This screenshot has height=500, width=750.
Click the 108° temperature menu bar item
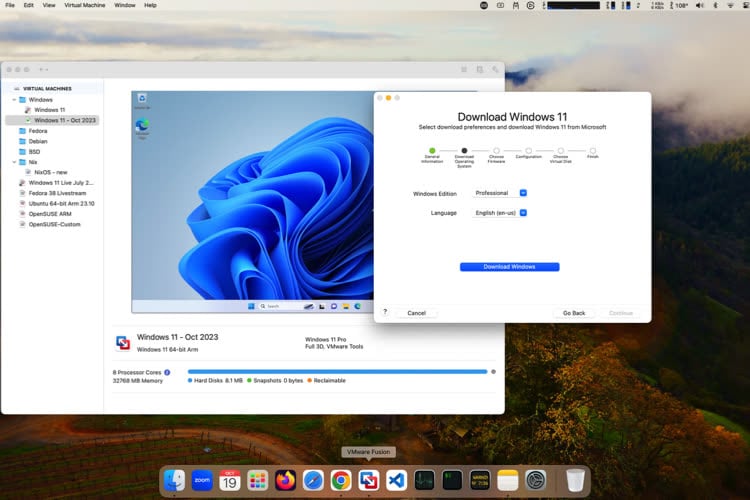[679, 5]
